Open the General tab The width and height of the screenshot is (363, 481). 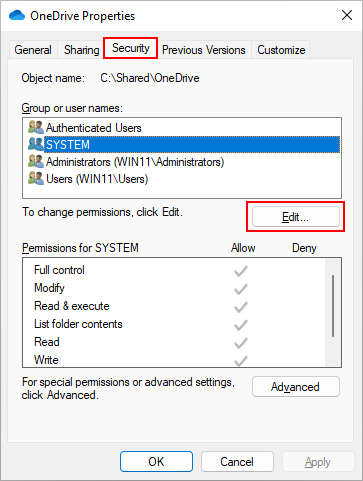click(x=33, y=50)
